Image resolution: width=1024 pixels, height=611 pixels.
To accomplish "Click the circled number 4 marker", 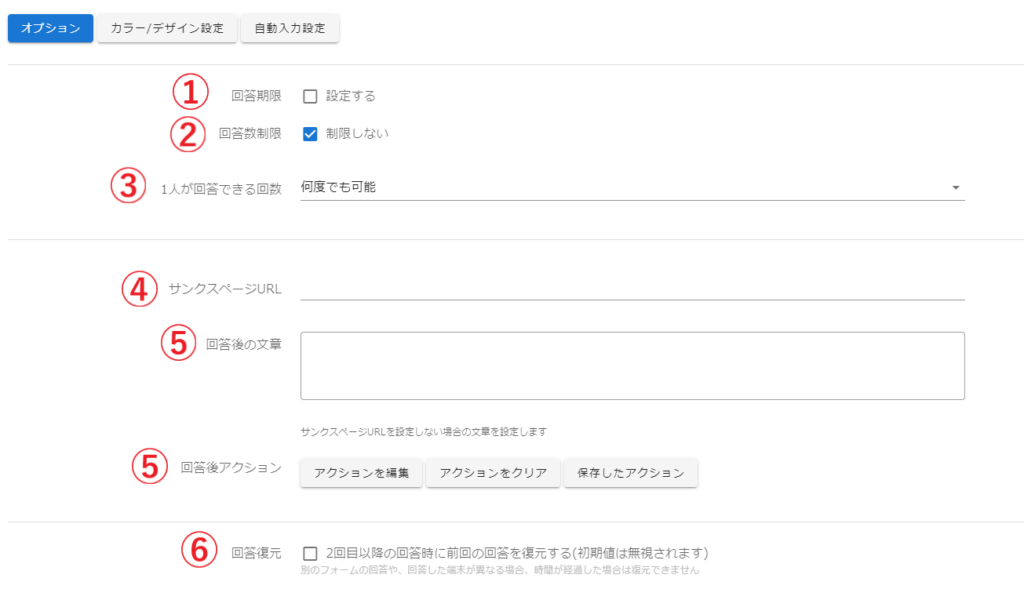I will 140,289.
